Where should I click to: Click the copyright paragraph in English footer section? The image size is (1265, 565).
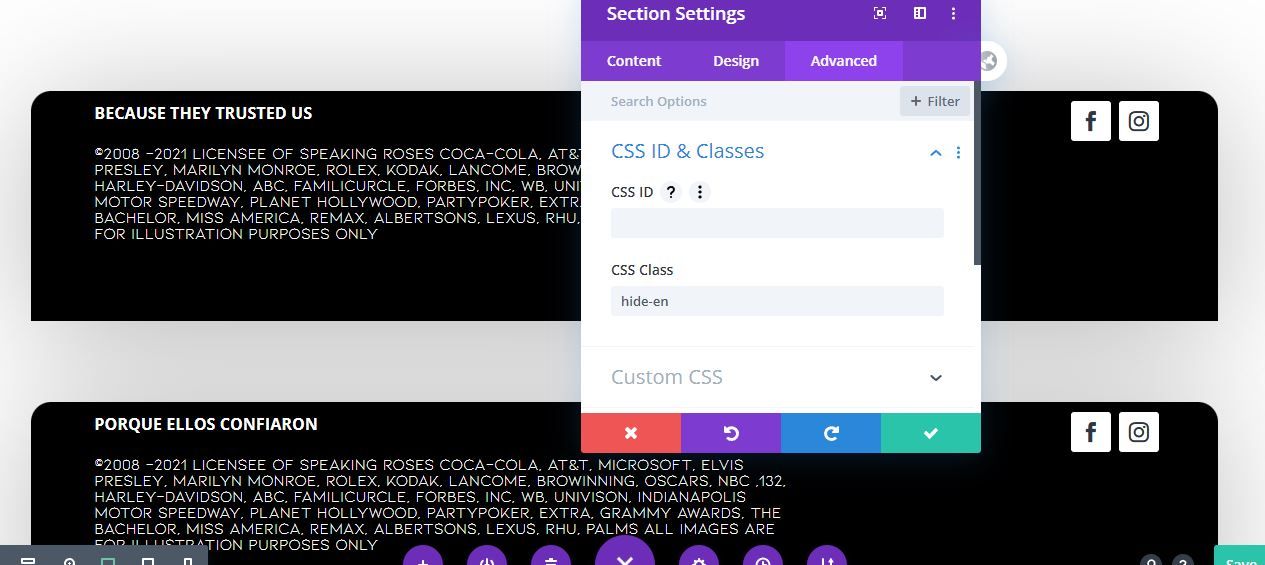tap(337, 194)
